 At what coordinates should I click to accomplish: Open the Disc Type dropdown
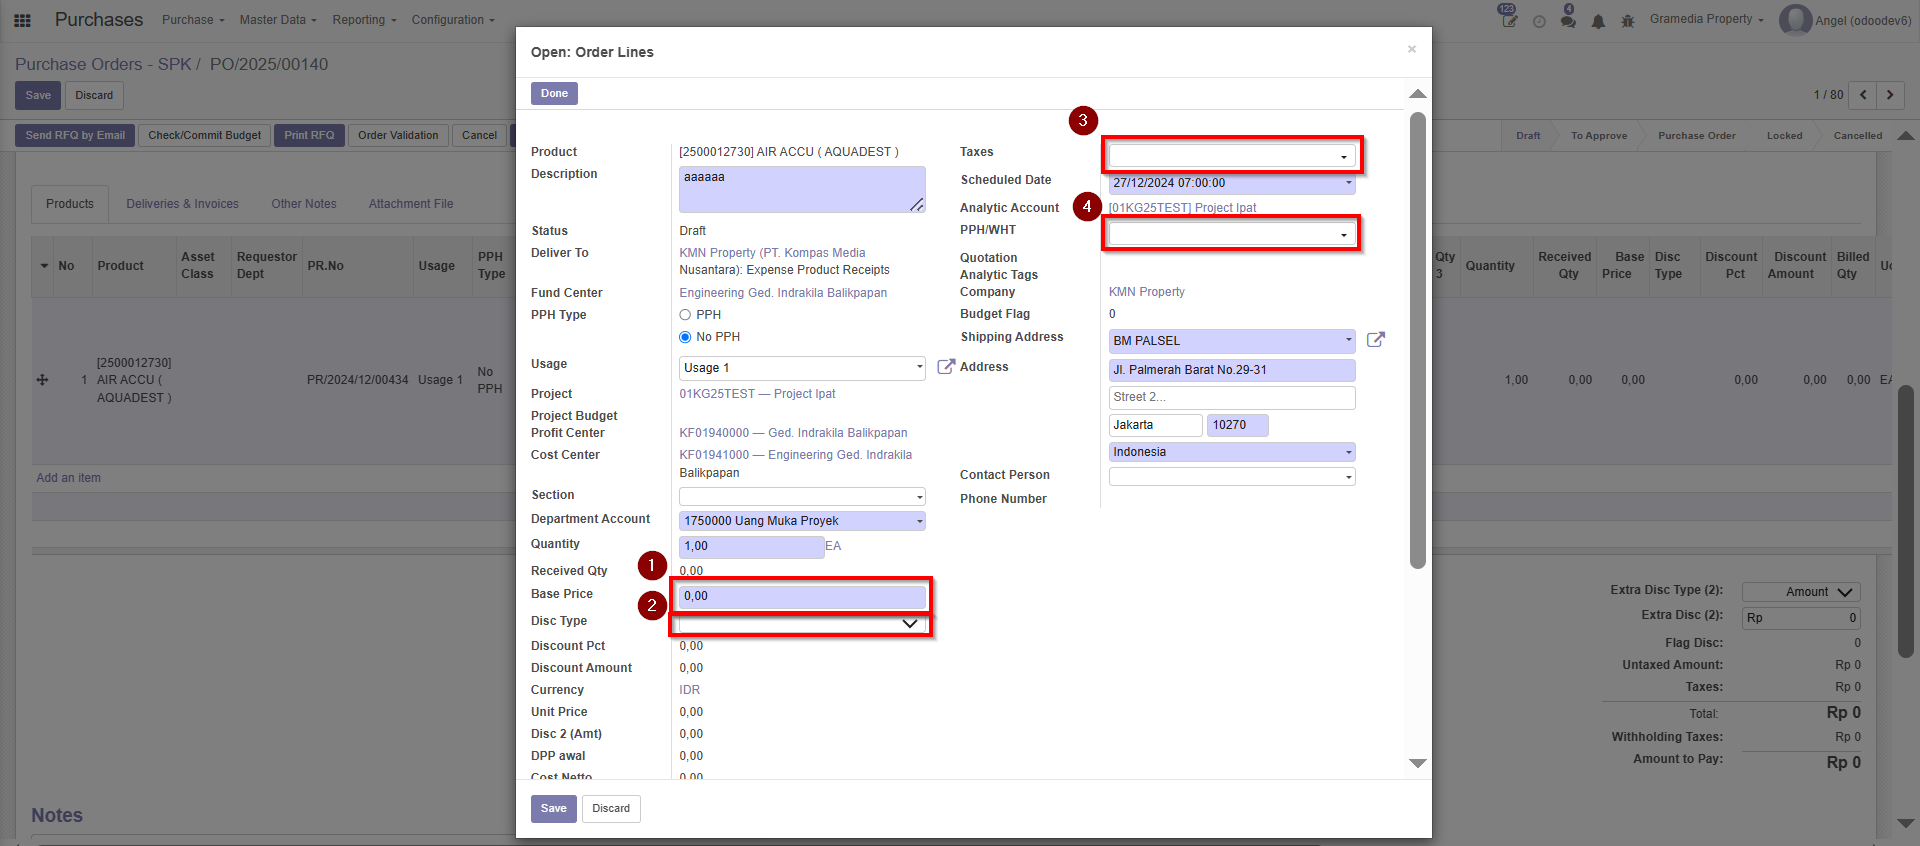point(802,623)
